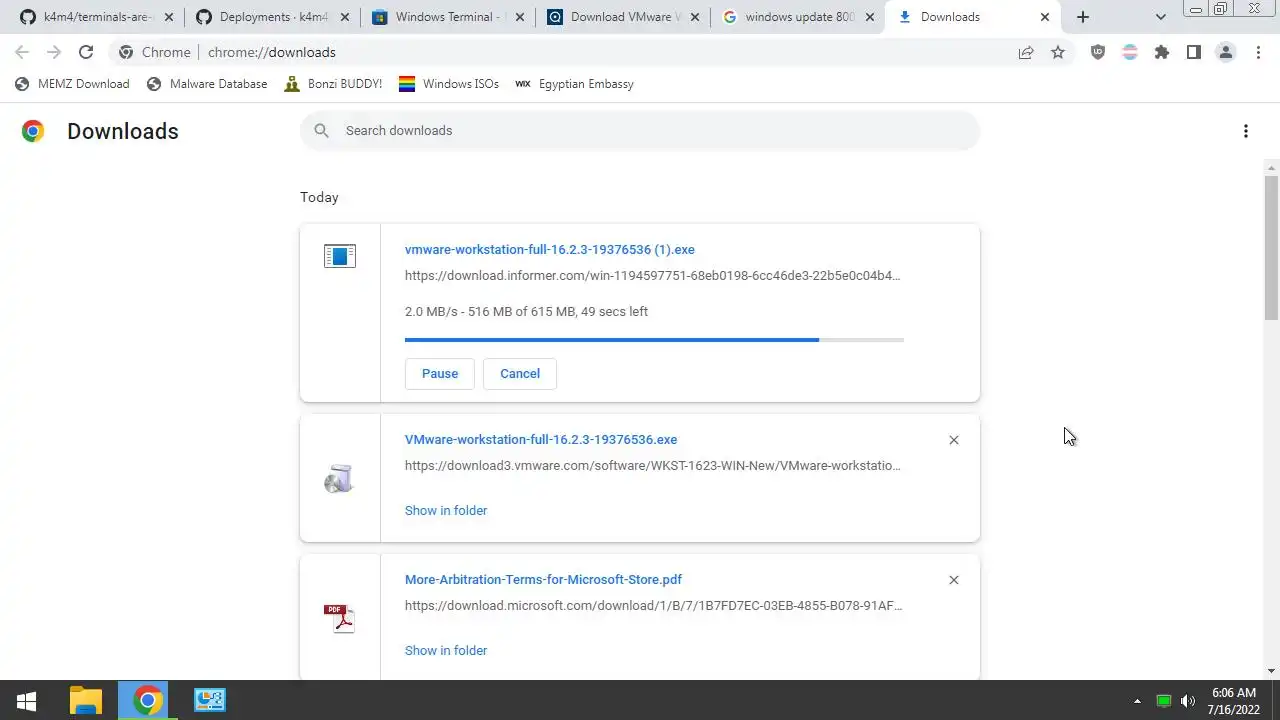The height and width of the screenshot is (720, 1280).
Task: Click the download.microsoft.com URL
Action: point(653,606)
